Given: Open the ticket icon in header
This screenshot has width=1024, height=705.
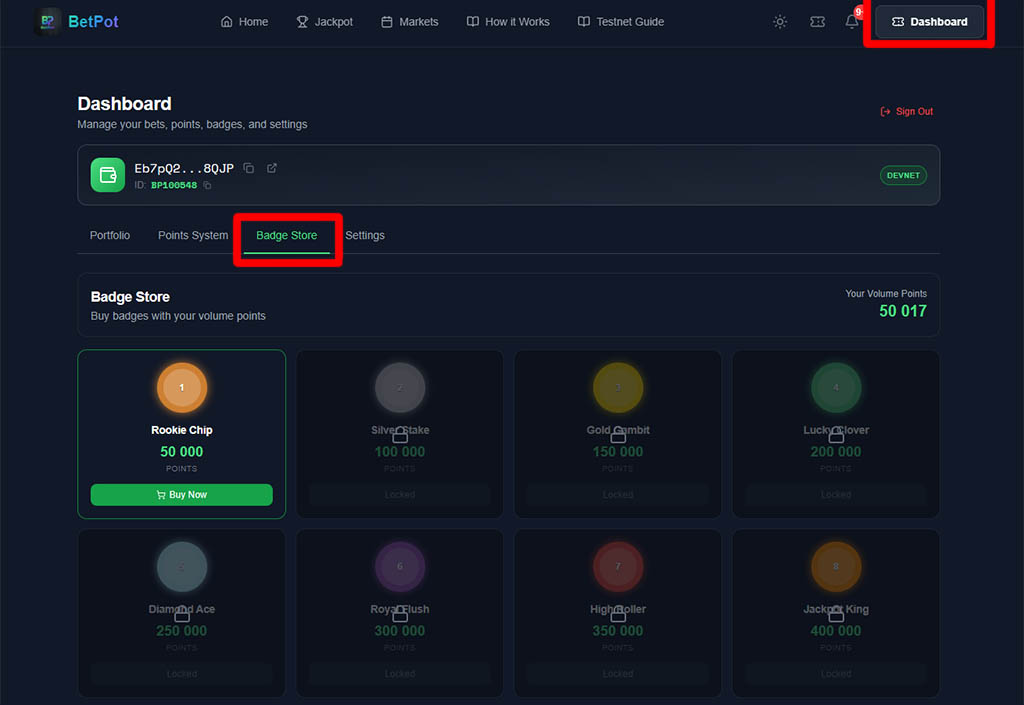Looking at the screenshot, I should 817,22.
